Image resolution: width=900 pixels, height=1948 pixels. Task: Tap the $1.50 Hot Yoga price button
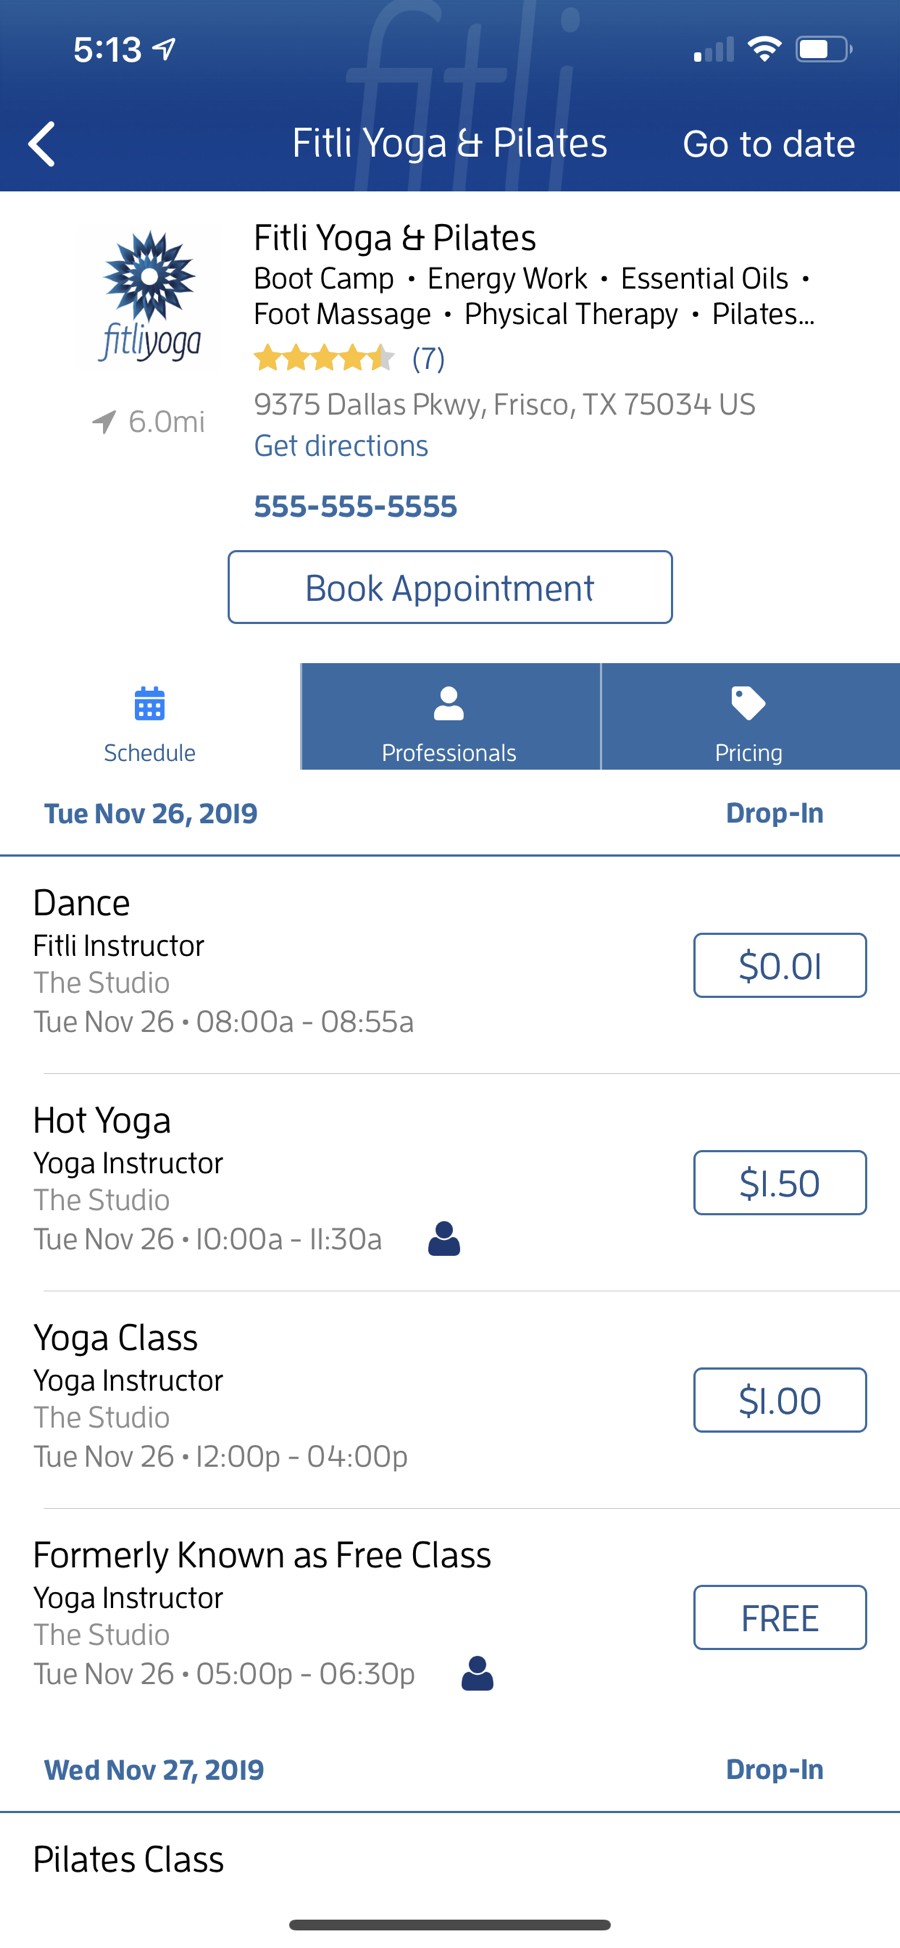780,1183
